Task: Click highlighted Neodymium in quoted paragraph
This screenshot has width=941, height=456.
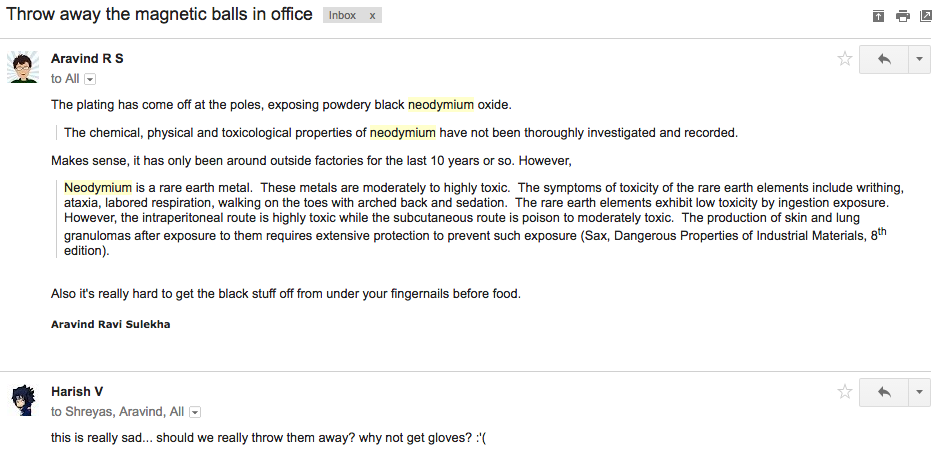Action: (x=98, y=188)
